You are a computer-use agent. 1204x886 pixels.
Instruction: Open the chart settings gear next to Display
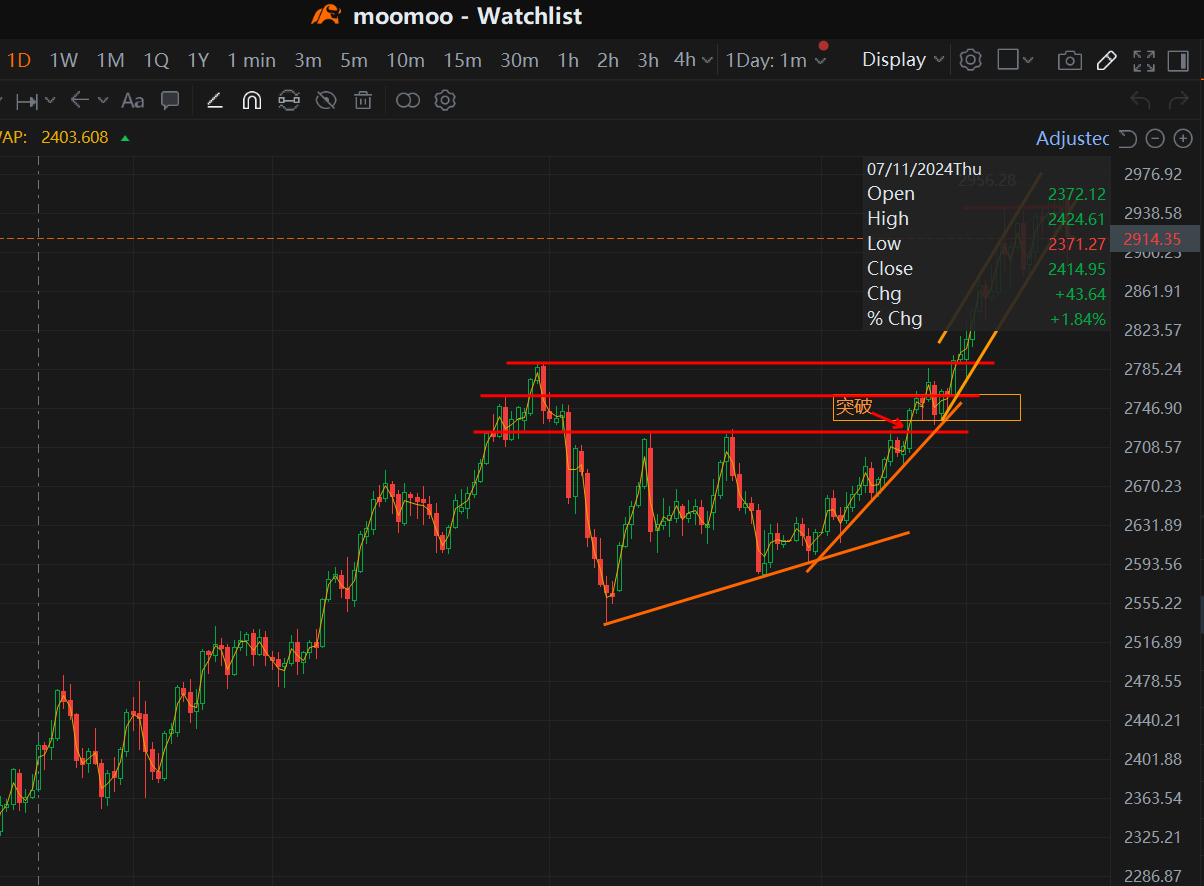tap(970, 60)
